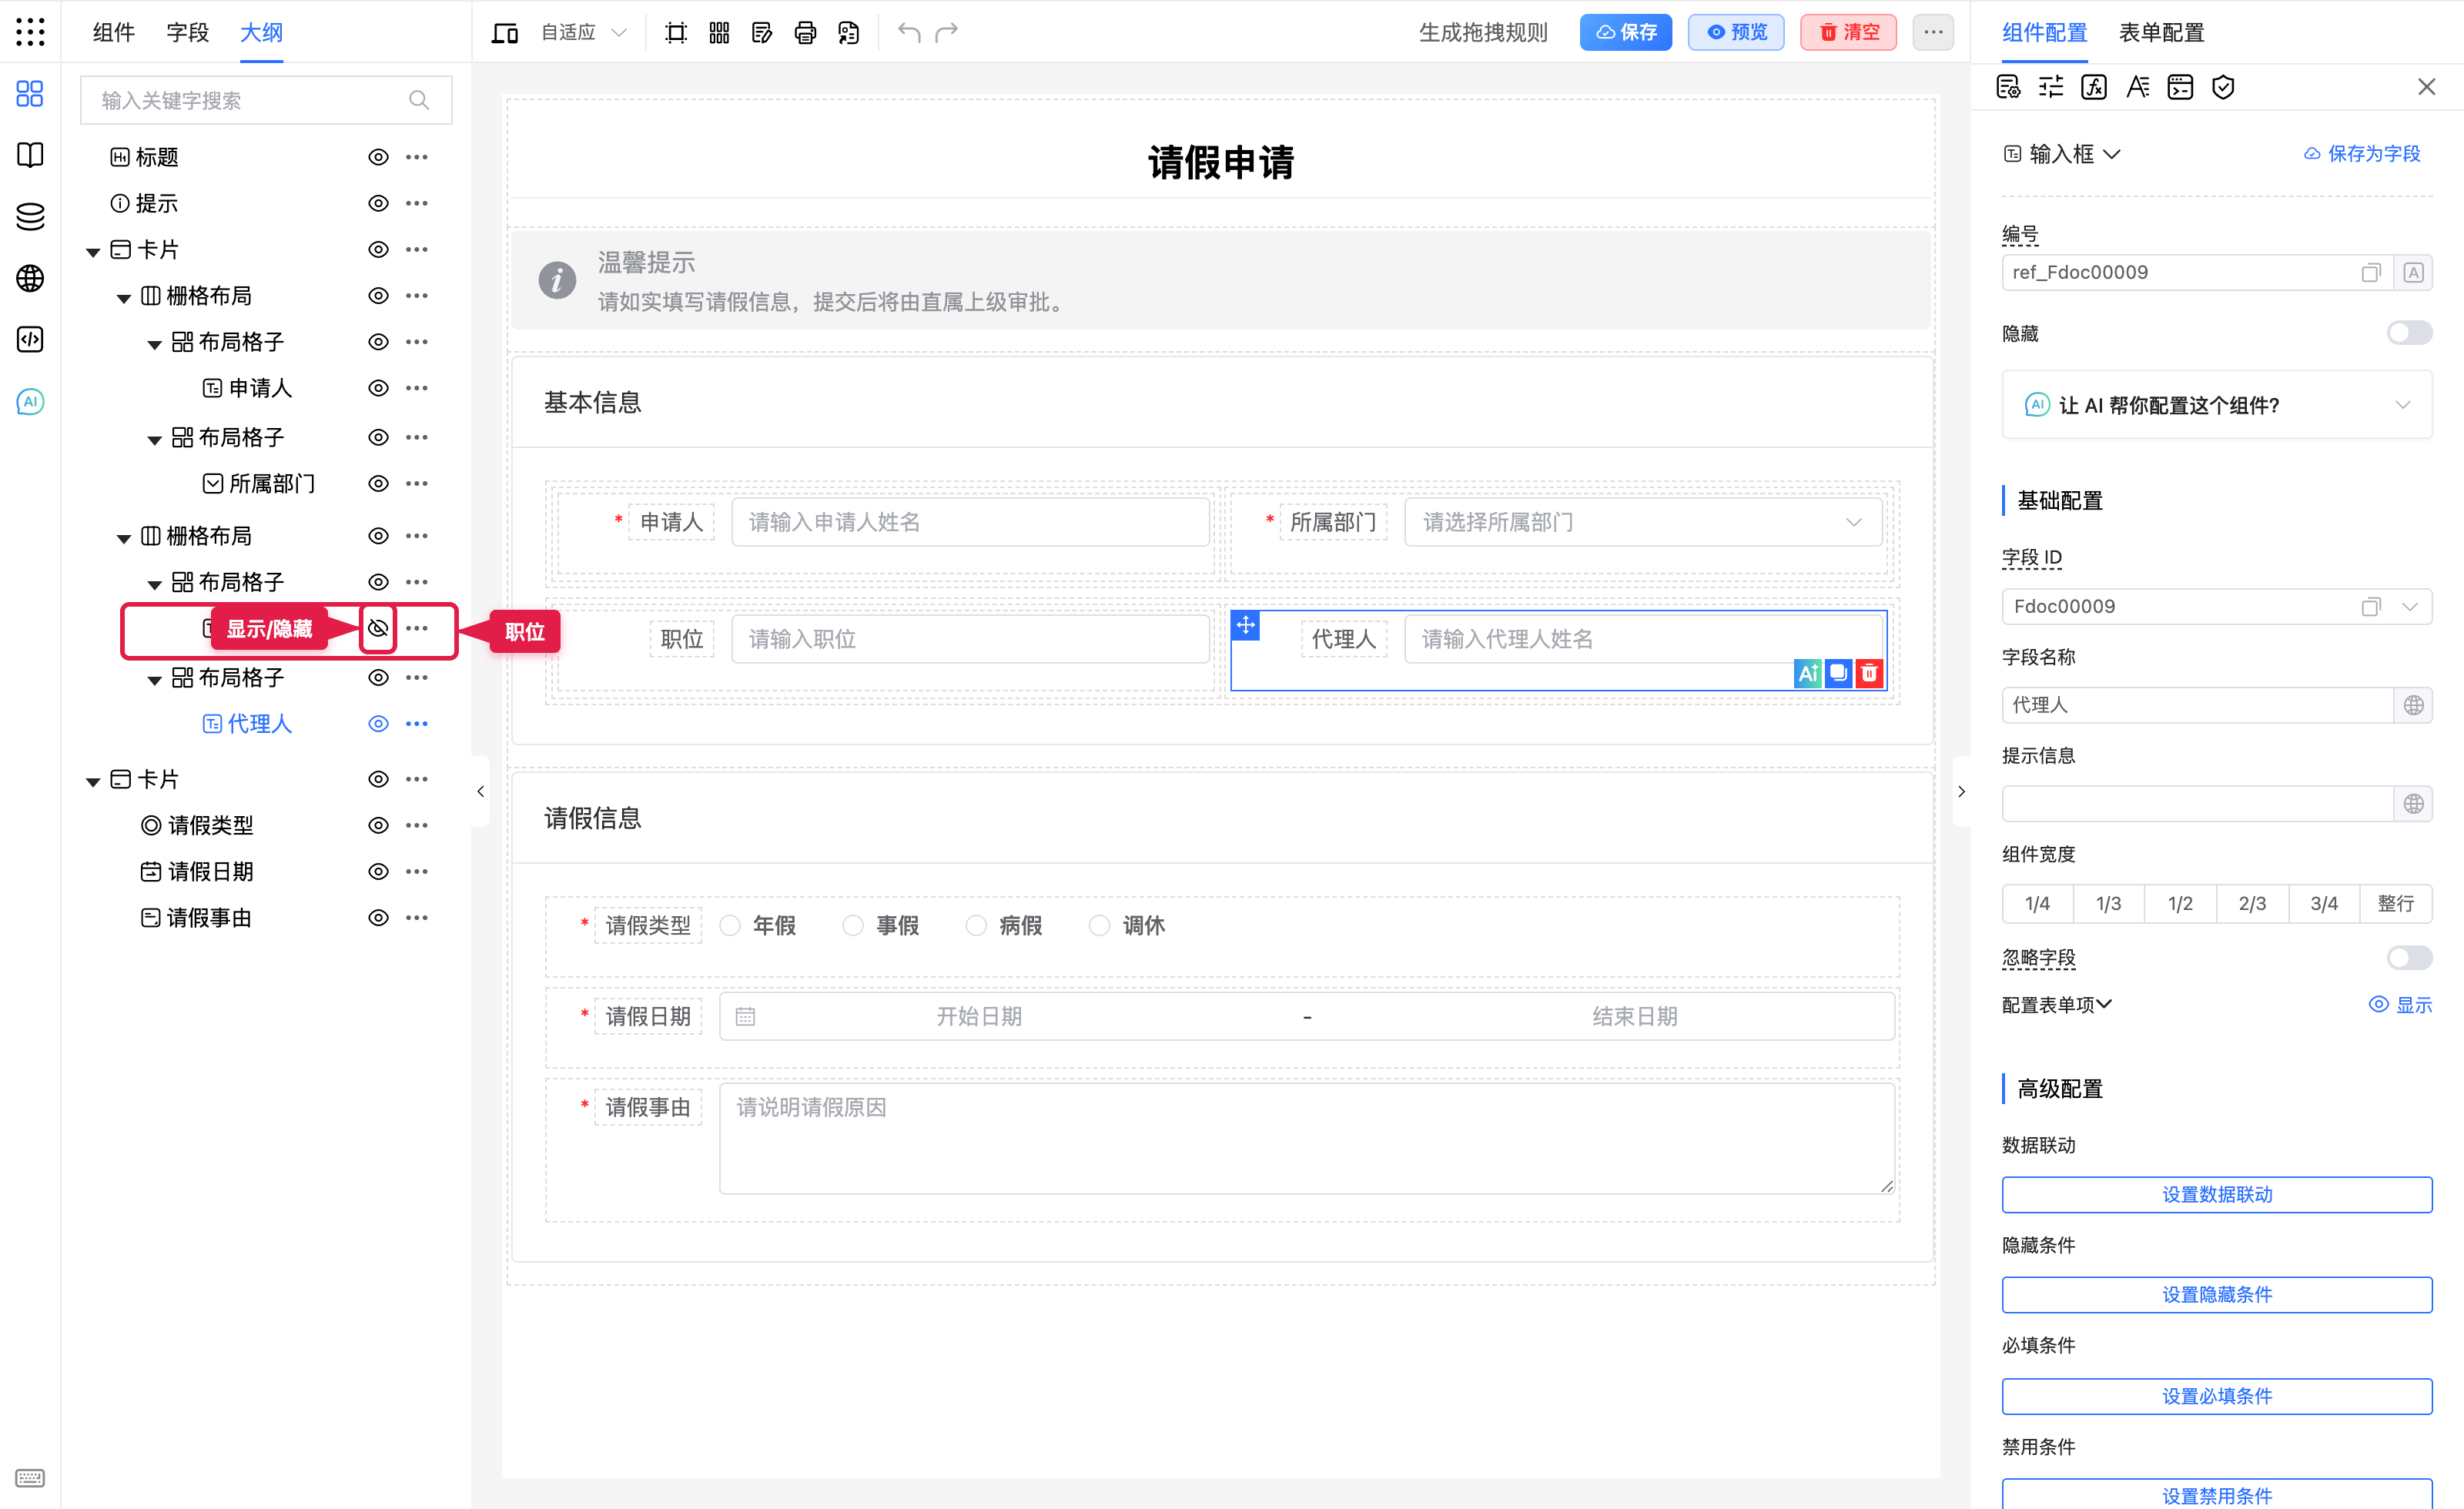Select the 年假 radio option
The height and width of the screenshot is (1509, 2464).
tap(730, 925)
